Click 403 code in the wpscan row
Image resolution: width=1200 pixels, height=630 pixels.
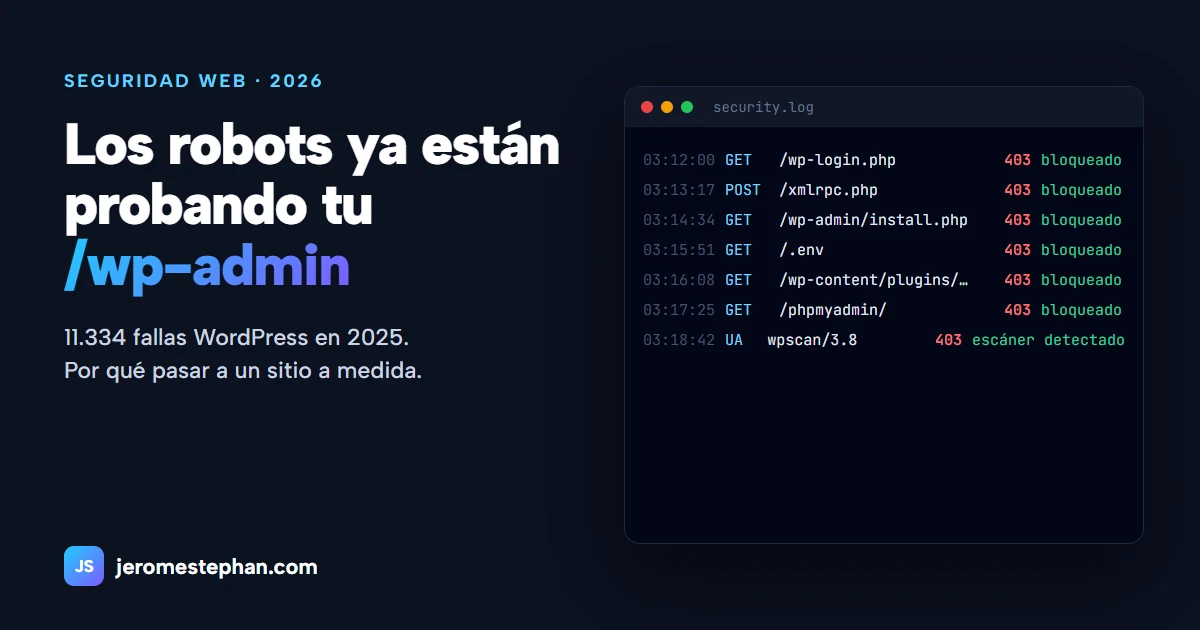(x=948, y=340)
